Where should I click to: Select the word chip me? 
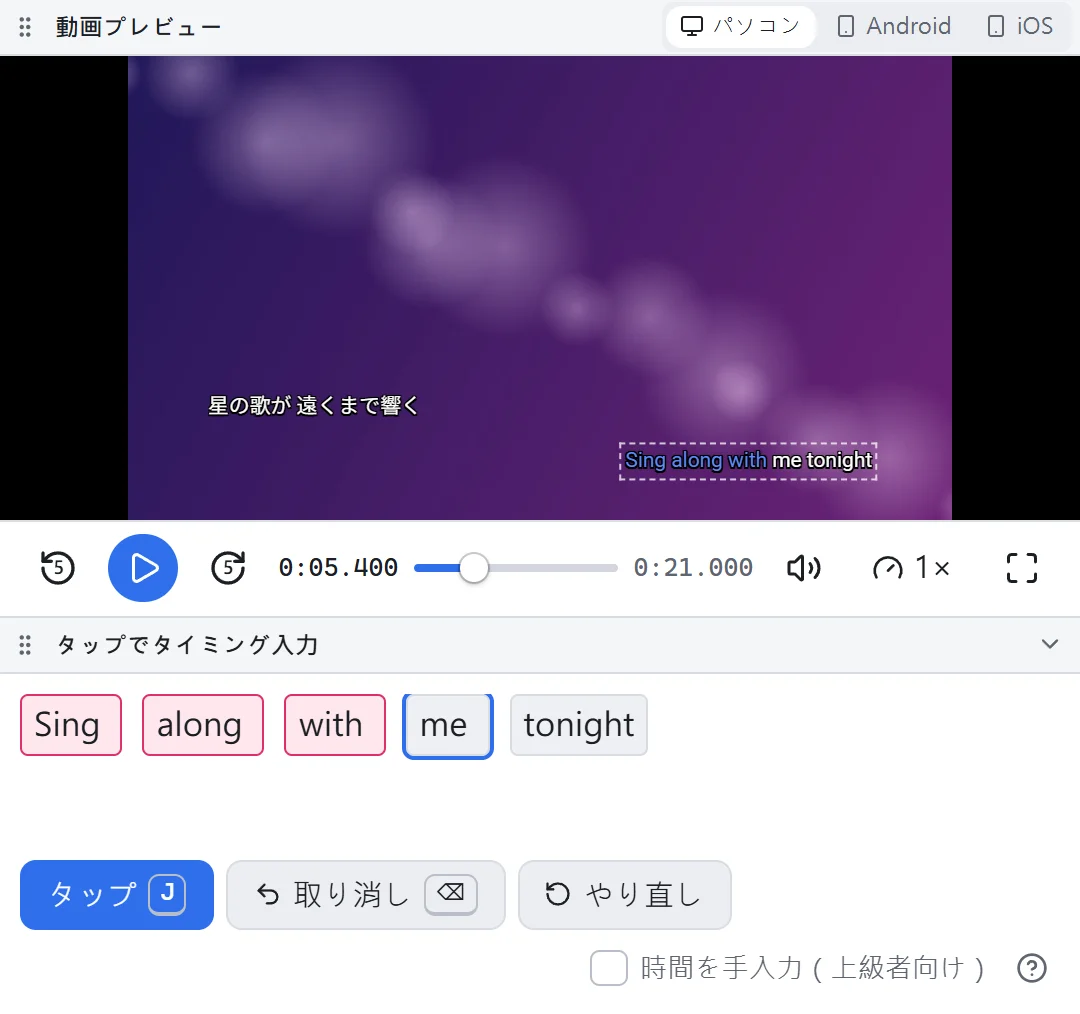coord(448,725)
